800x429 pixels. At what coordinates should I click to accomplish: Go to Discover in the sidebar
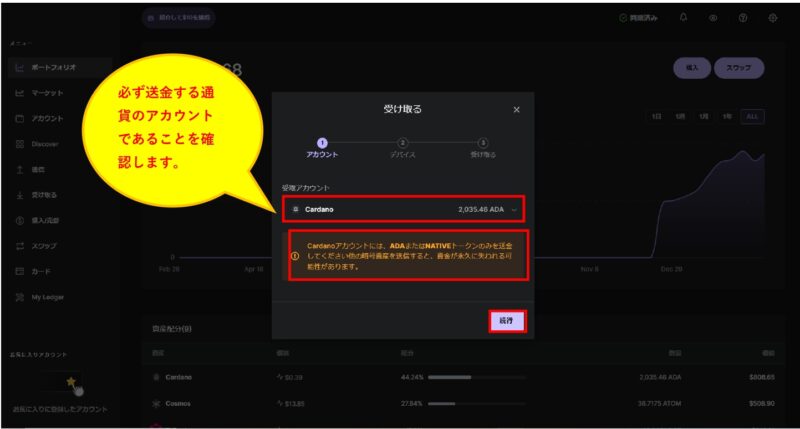click(x=44, y=144)
